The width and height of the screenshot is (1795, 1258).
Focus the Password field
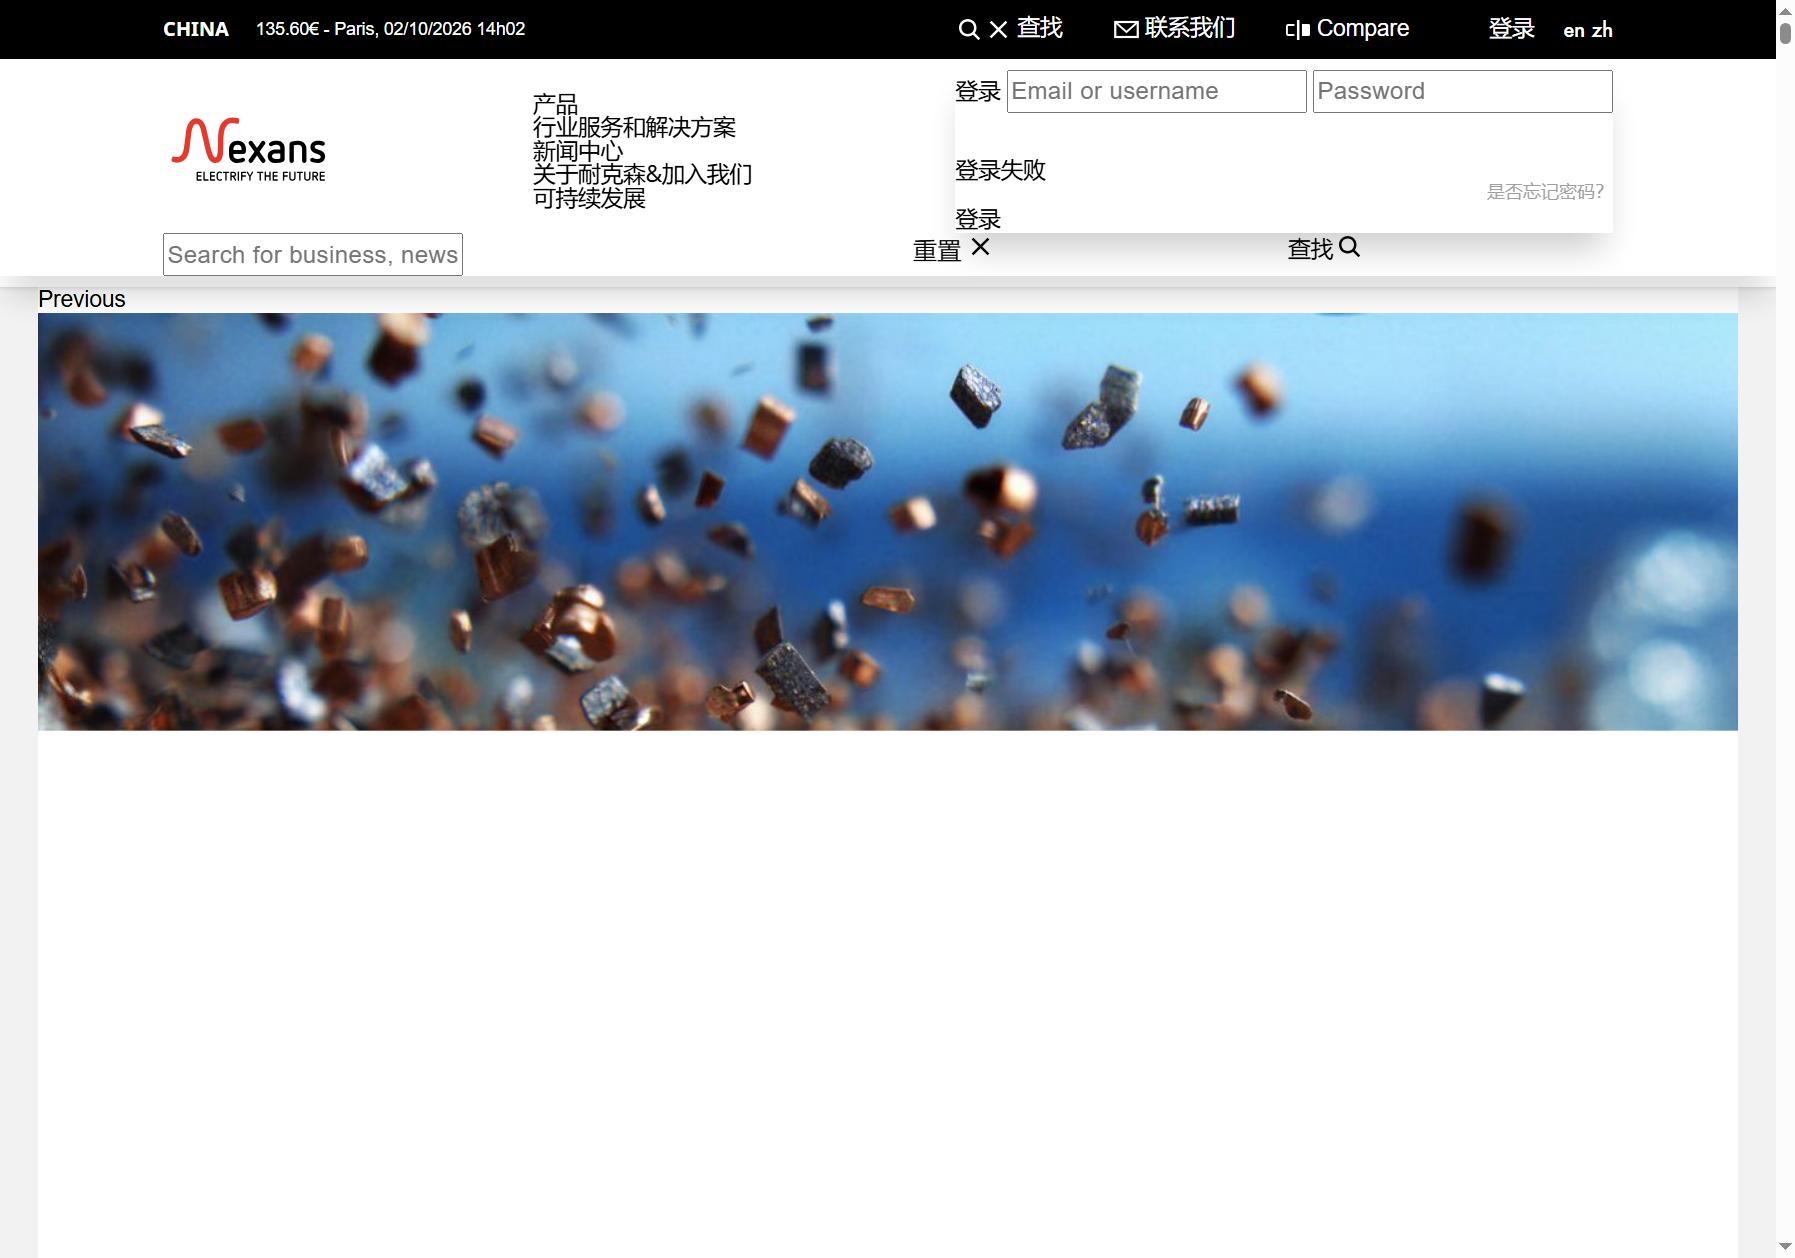[1462, 91]
